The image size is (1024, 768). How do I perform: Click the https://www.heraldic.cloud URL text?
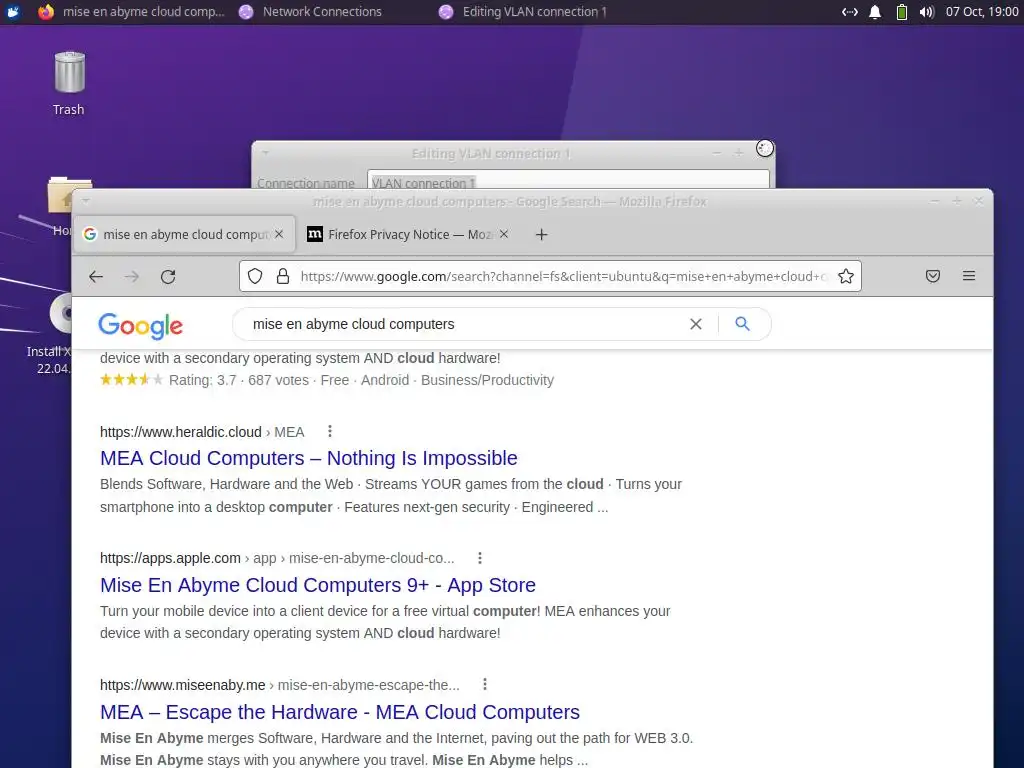click(x=181, y=432)
